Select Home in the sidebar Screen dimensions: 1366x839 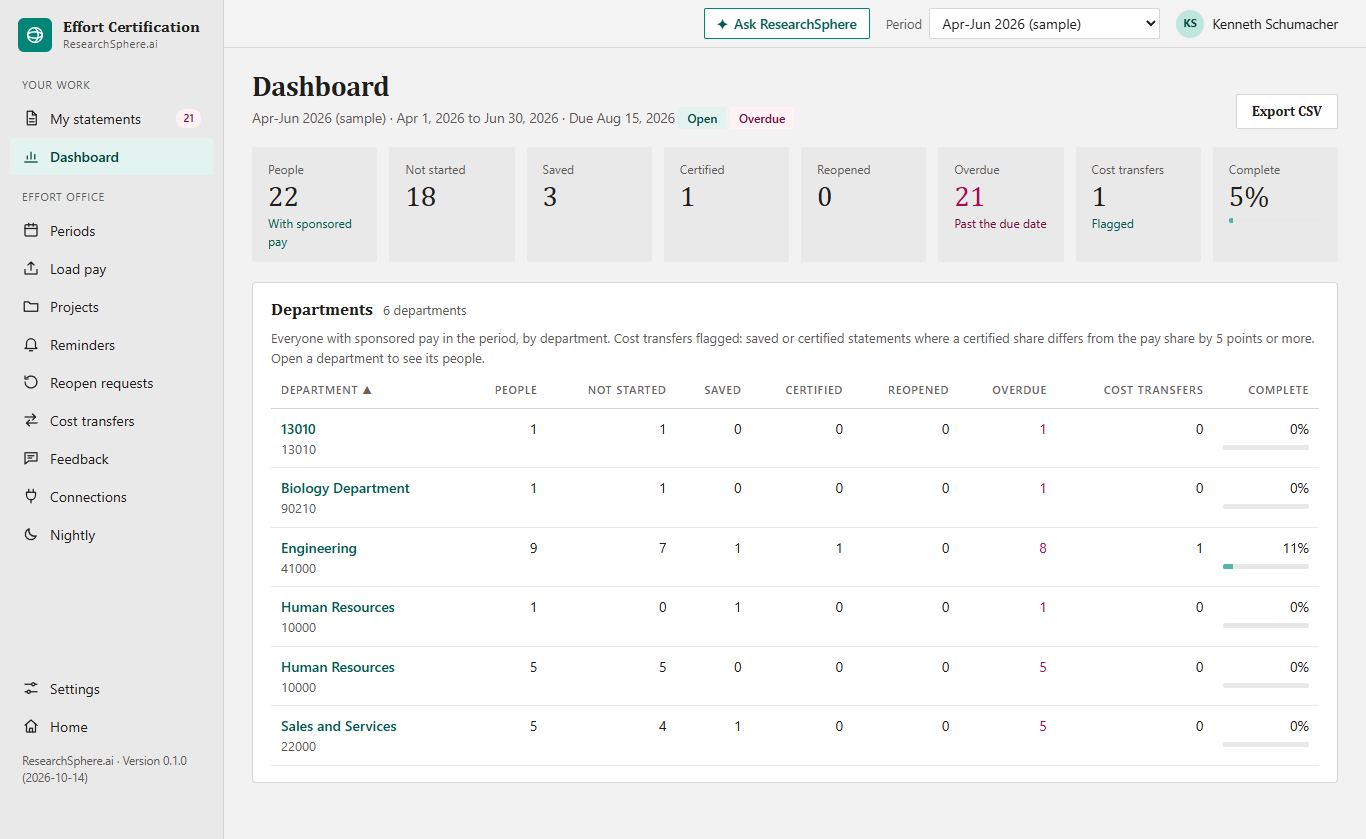pyautogui.click(x=112, y=727)
